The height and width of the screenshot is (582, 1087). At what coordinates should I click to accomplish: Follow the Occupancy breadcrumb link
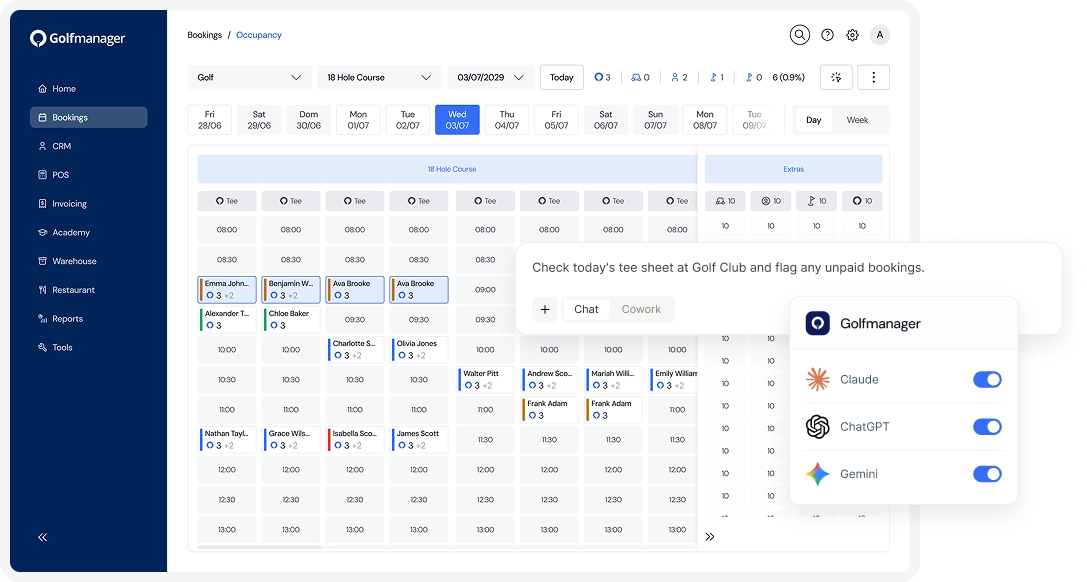[x=259, y=35]
